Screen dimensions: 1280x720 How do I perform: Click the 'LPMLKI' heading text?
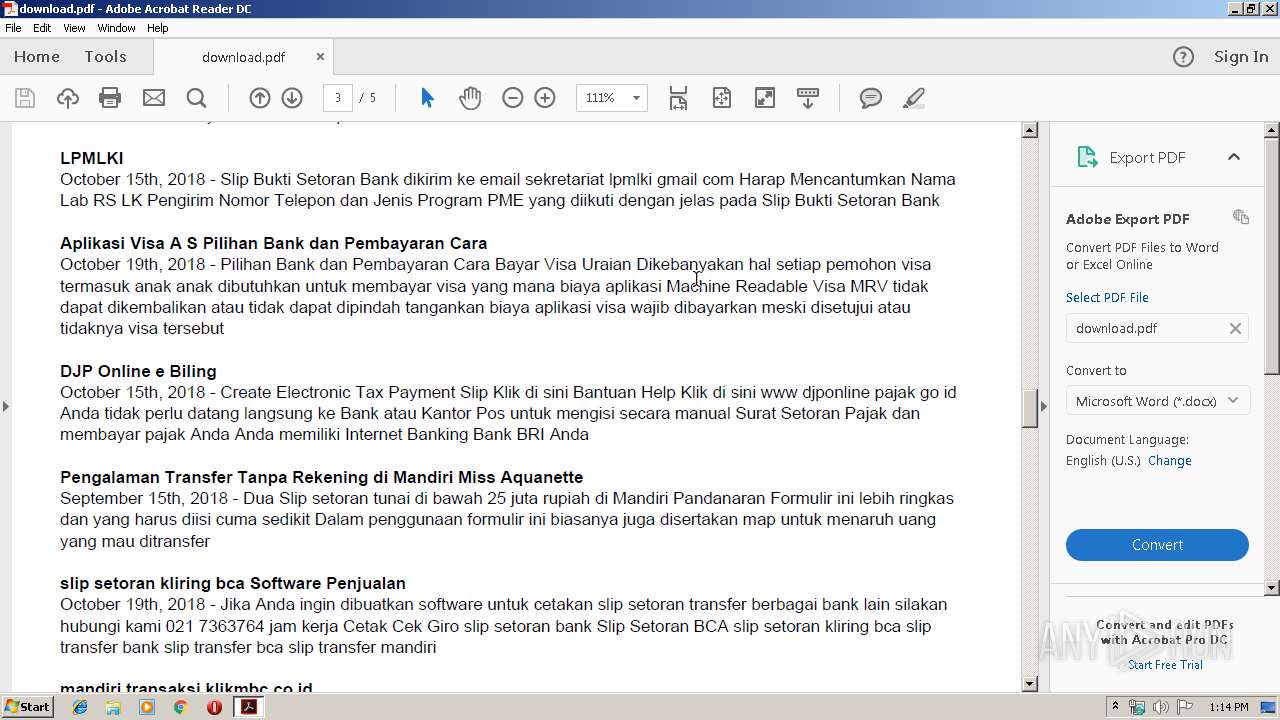point(92,158)
